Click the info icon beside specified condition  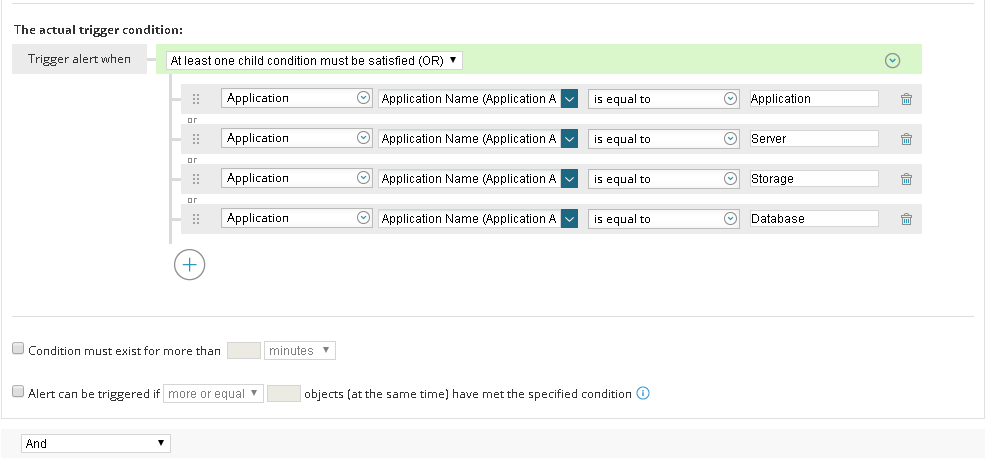(643, 393)
